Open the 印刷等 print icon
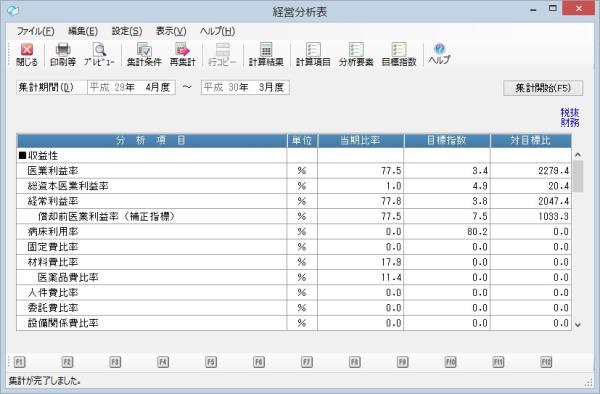This screenshot has width=600, height=394. (x=63, y=55)
